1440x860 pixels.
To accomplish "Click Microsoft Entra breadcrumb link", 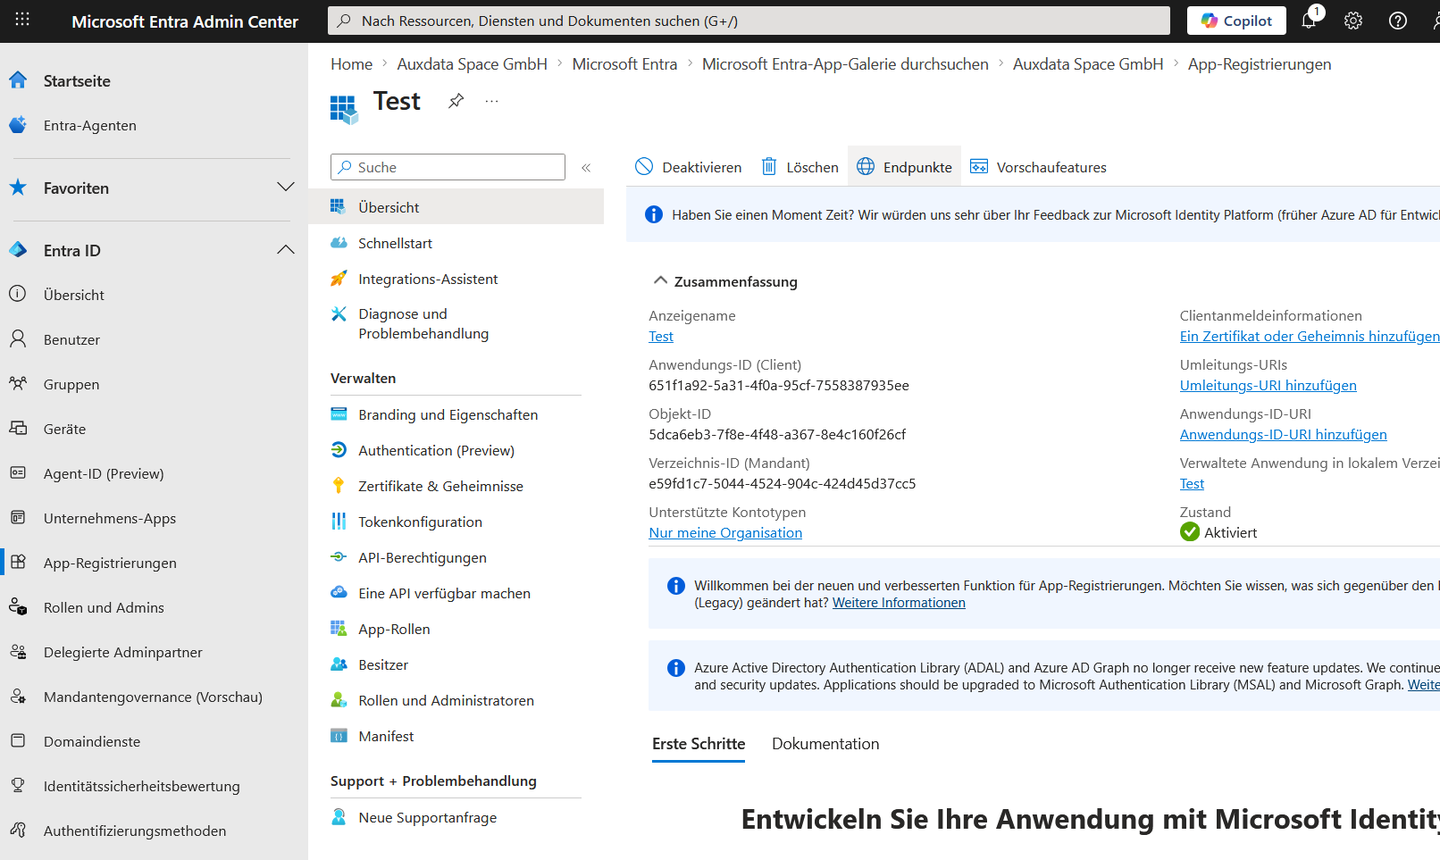I will point(624,64).
